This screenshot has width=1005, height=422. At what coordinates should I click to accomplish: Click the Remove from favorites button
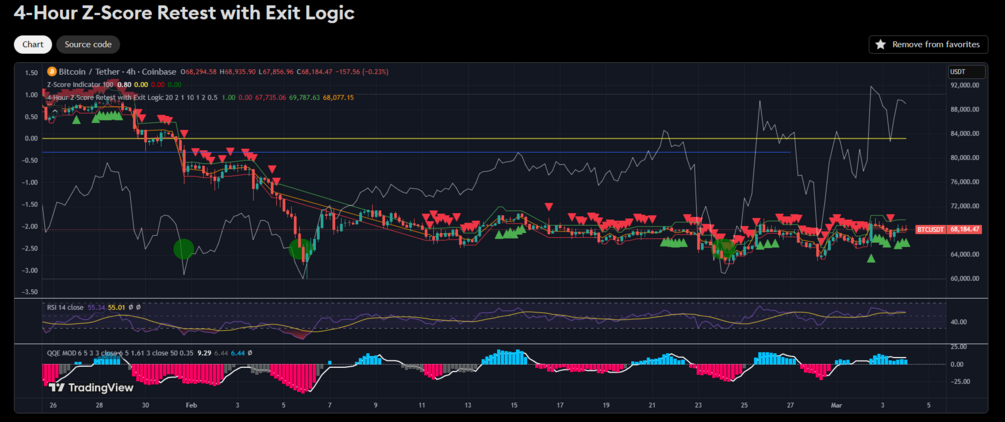click(x=928, y=44)
